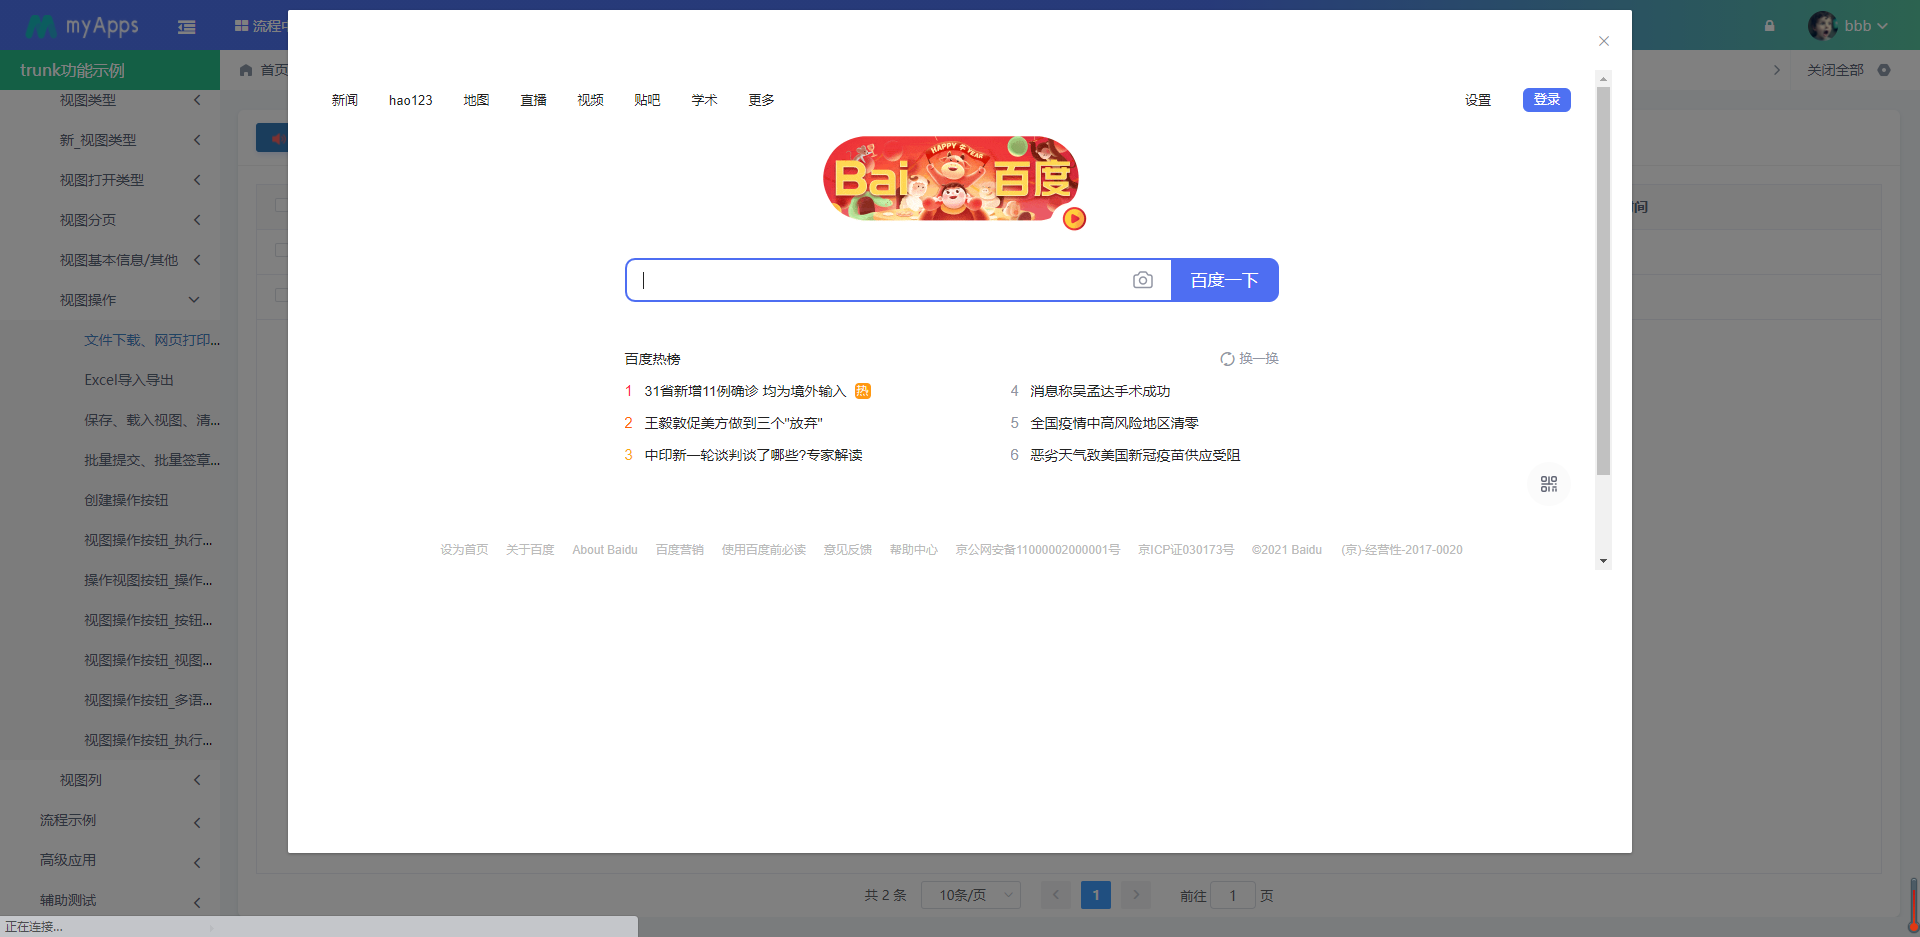Click the refresh icon next to 换一换
The width and height of the screenshot is (1920, 937).
[1227, 359]
